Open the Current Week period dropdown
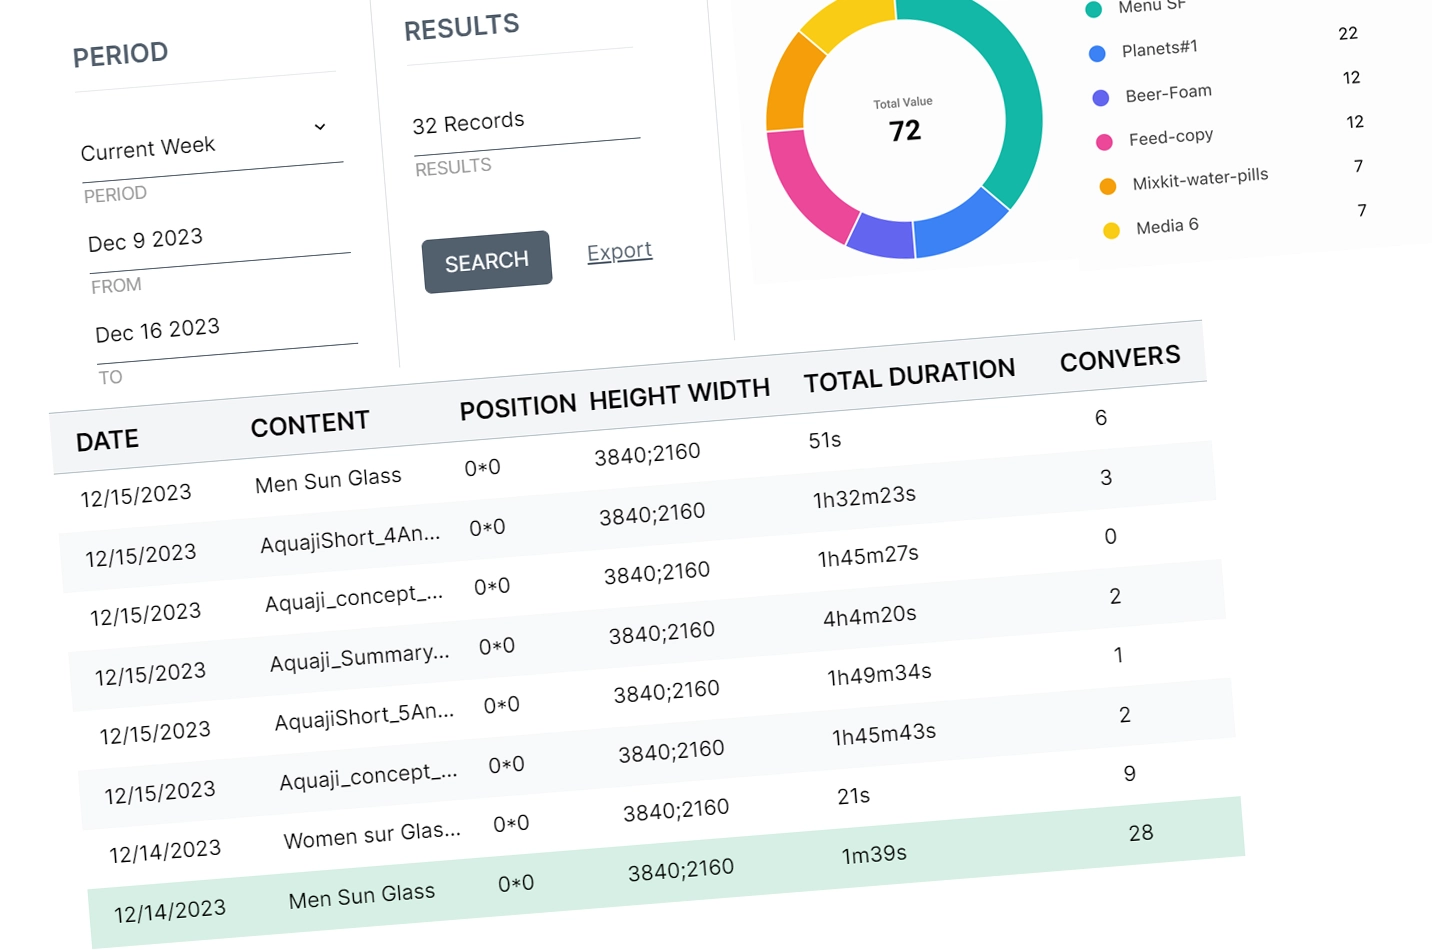Viewport: 1432px width, 950px height. tap(210, 145)
